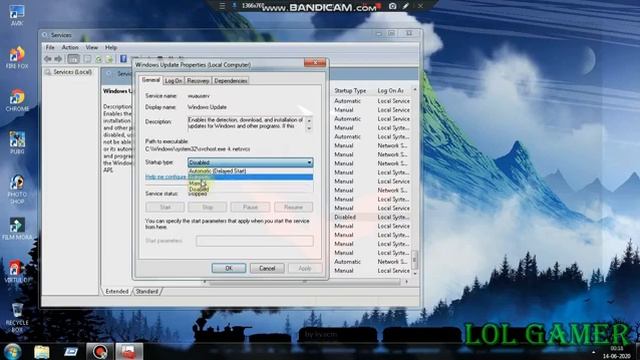
Task: Switch to the Standard tab in Services
Action: click(147, 291)
